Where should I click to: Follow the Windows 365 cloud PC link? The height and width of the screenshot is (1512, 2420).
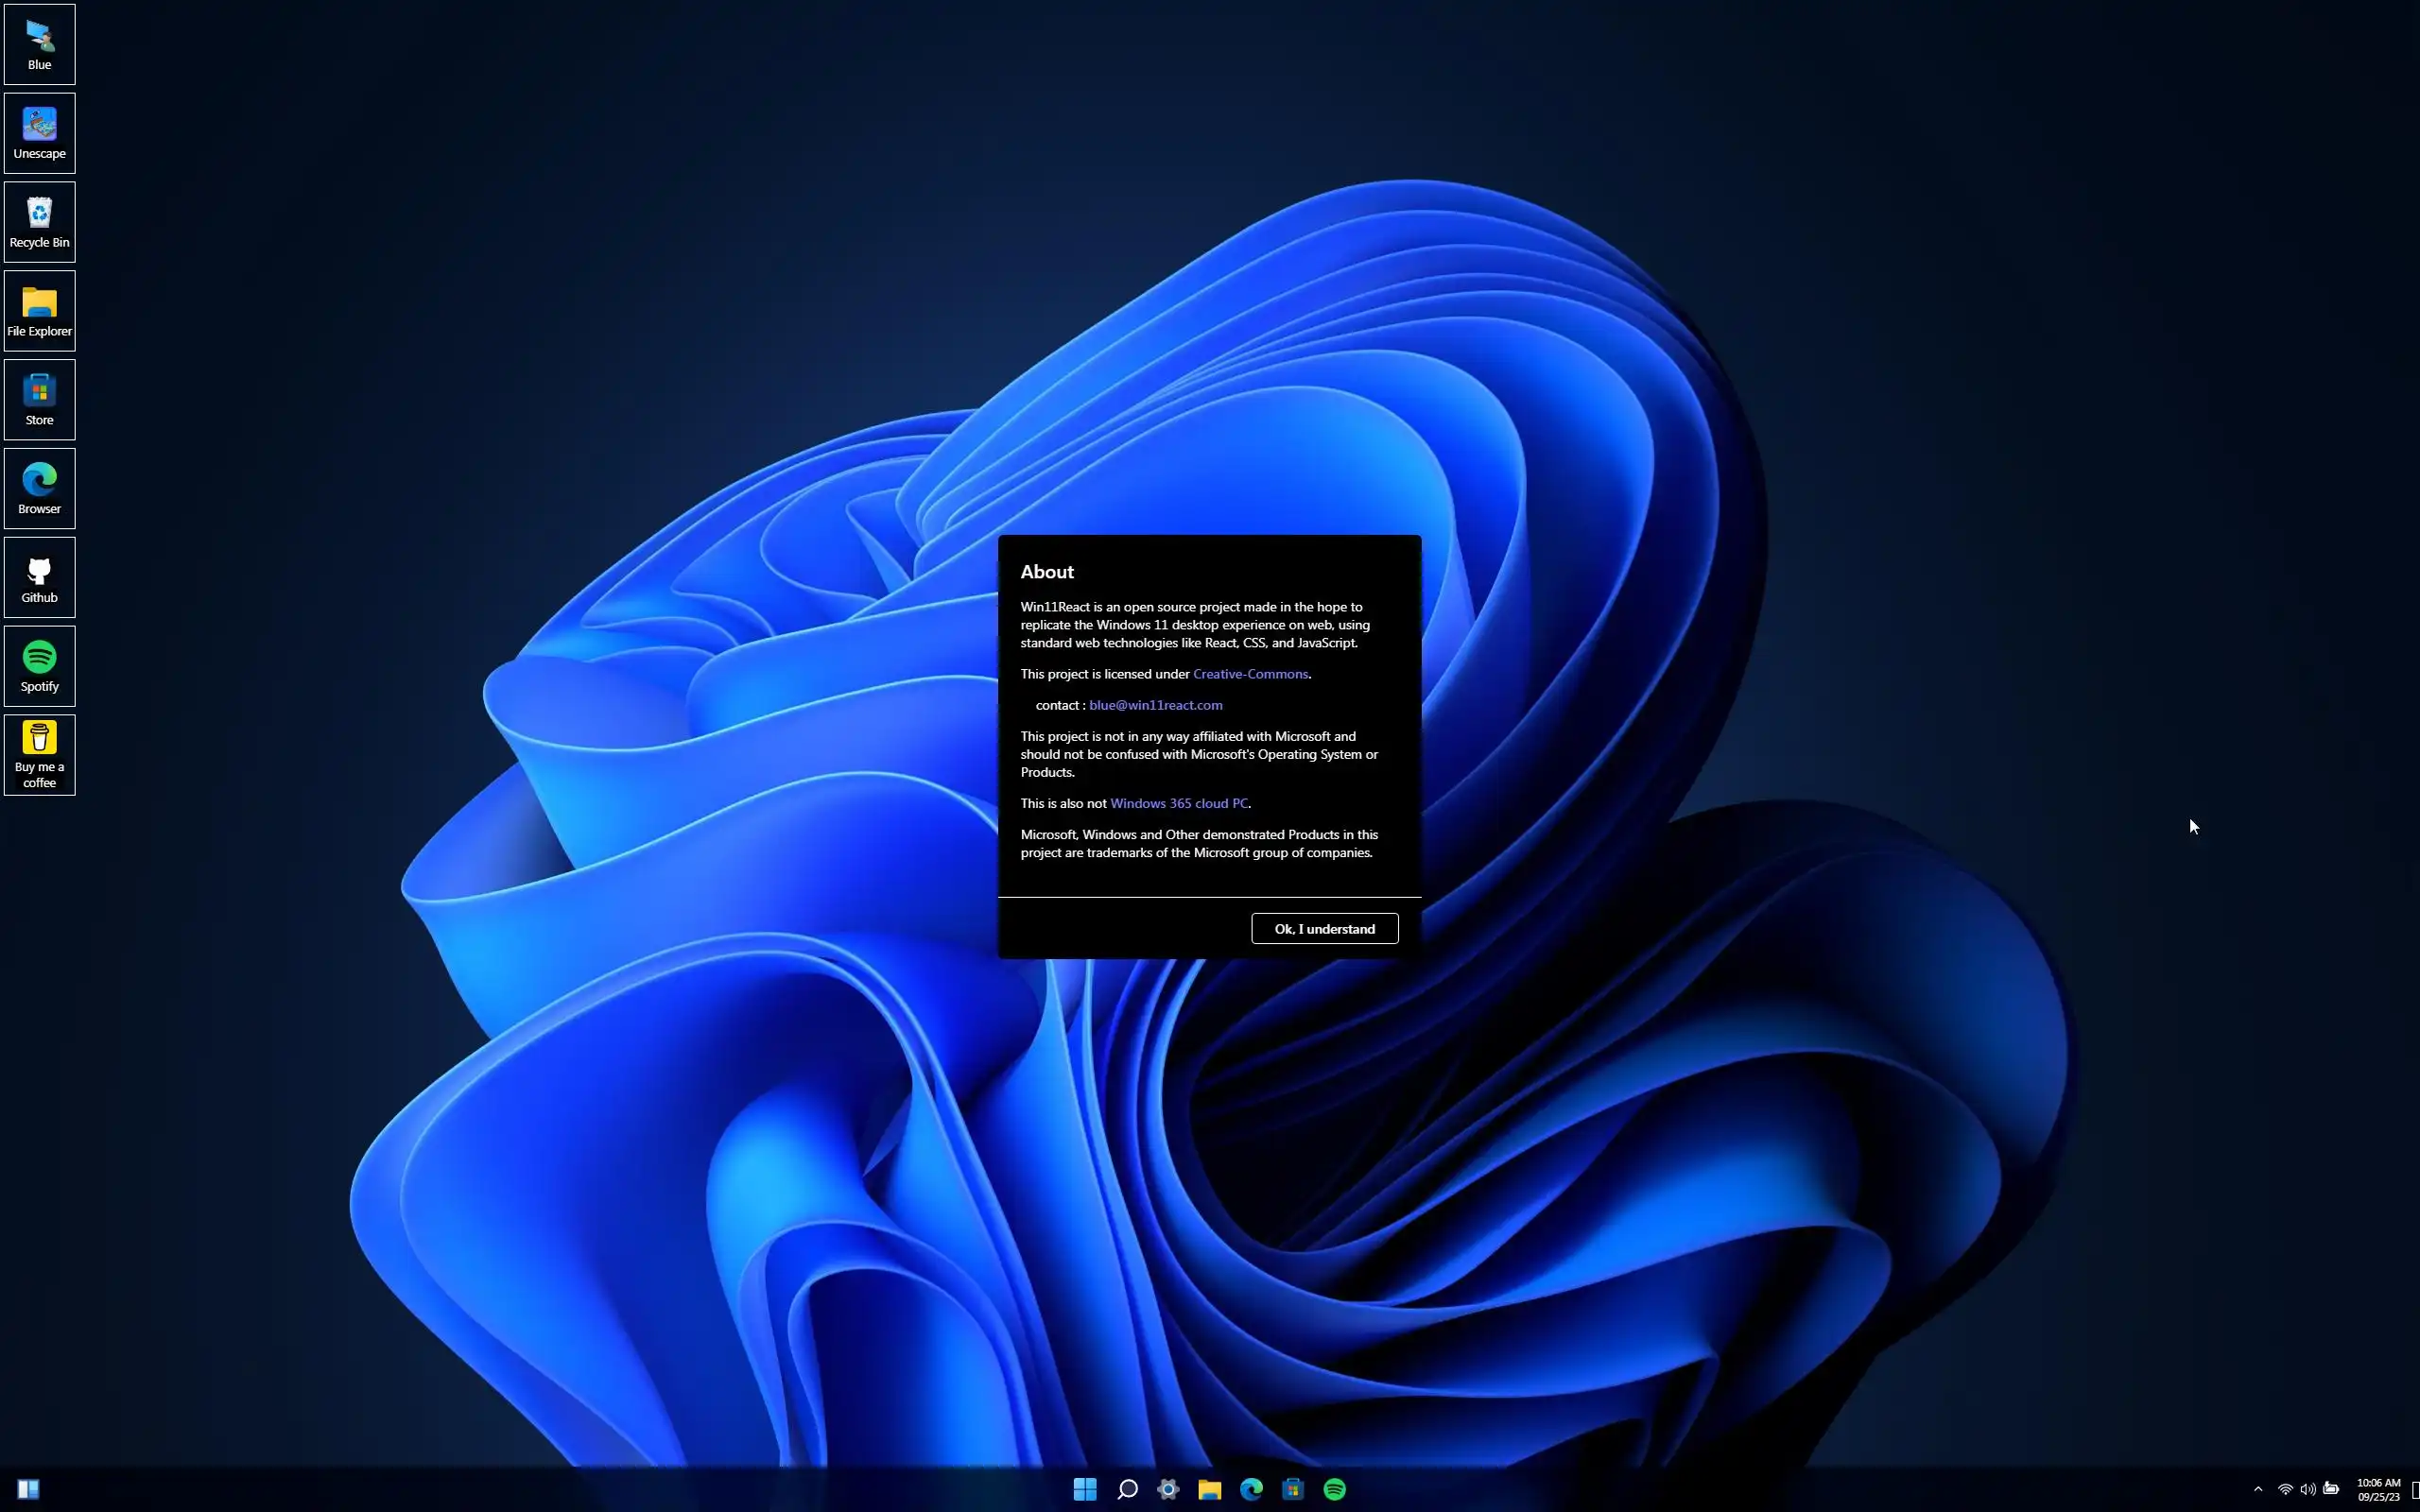tap(1178, 803)
